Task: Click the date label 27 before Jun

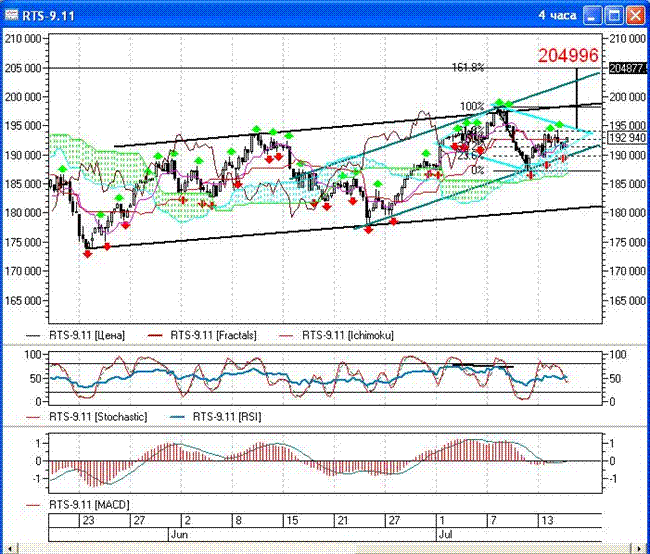Action: 139,520
